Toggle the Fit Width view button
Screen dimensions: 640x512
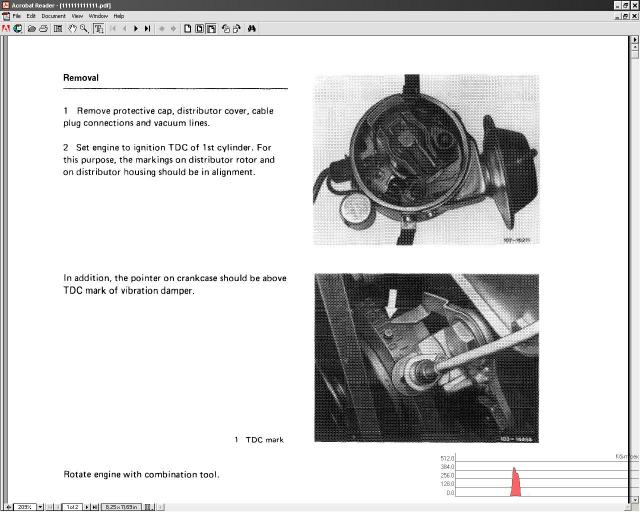211,29
